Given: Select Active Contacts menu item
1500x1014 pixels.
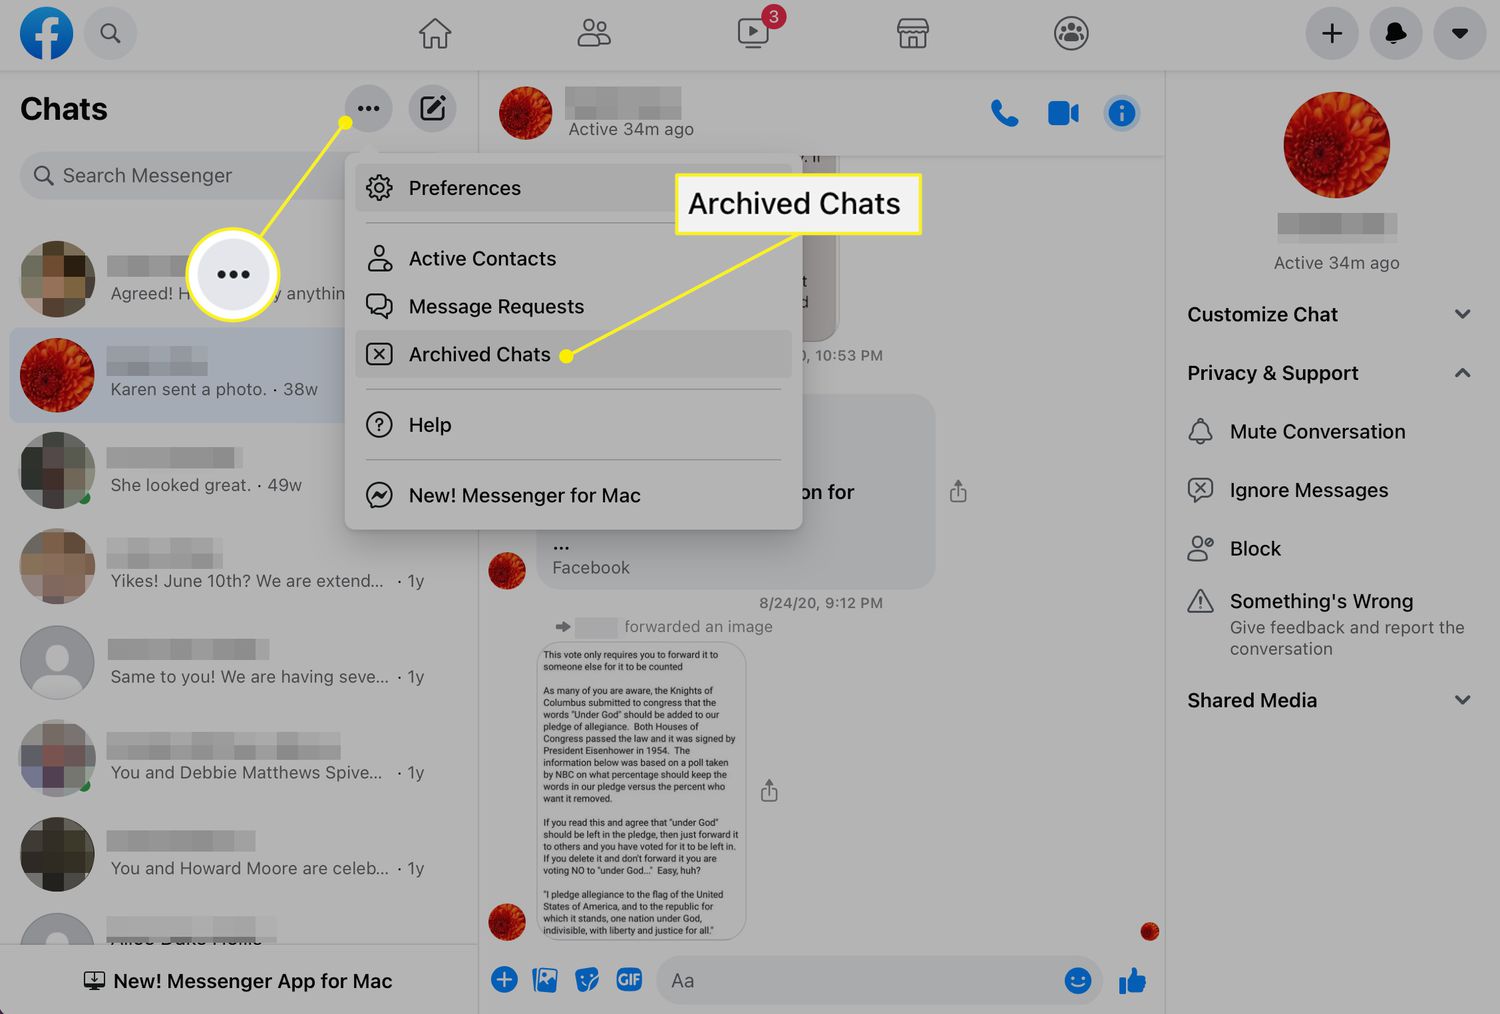Looking at the screenshot, I should click(x=573, y=258).
